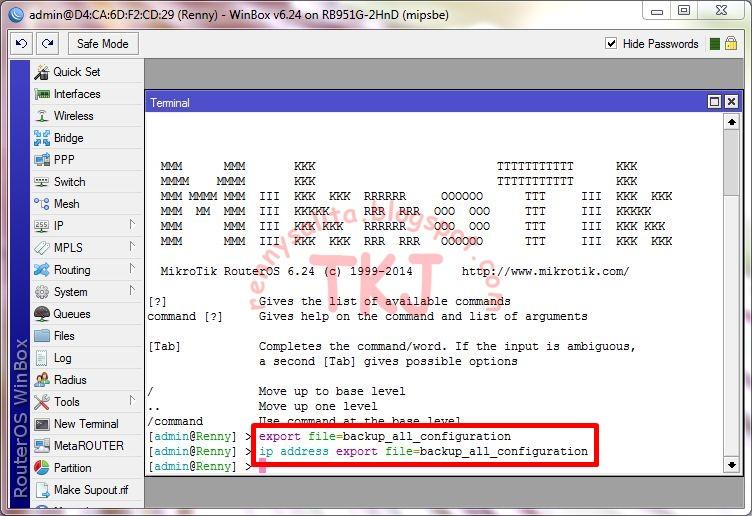Image resolution: width=752 pixels, height=516 pixels.
Task: Open MetaROUTER icon
Action: (42, 446)
